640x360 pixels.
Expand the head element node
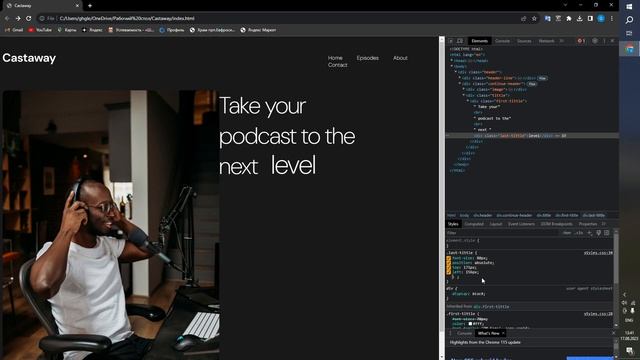click(x=452, y=60)
